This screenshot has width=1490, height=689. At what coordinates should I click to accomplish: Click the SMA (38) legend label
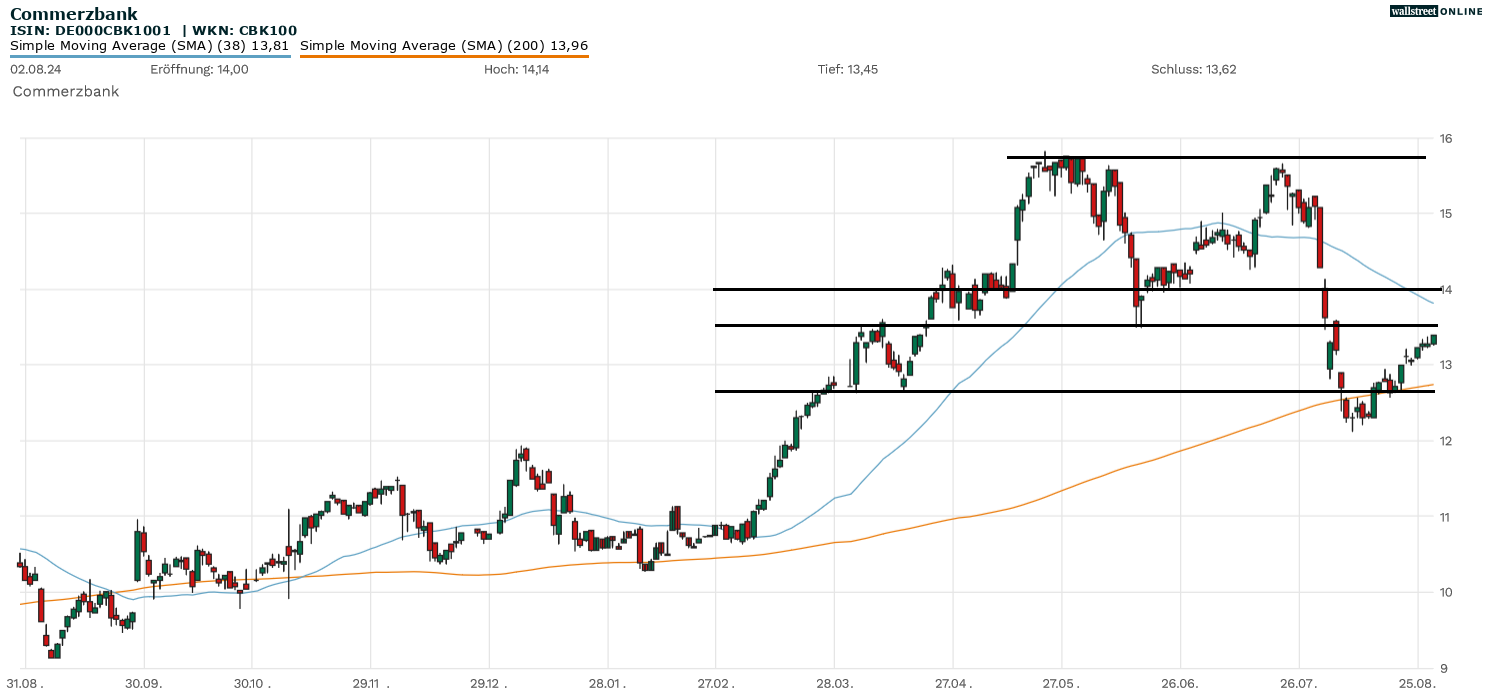(x=149, y=45)
